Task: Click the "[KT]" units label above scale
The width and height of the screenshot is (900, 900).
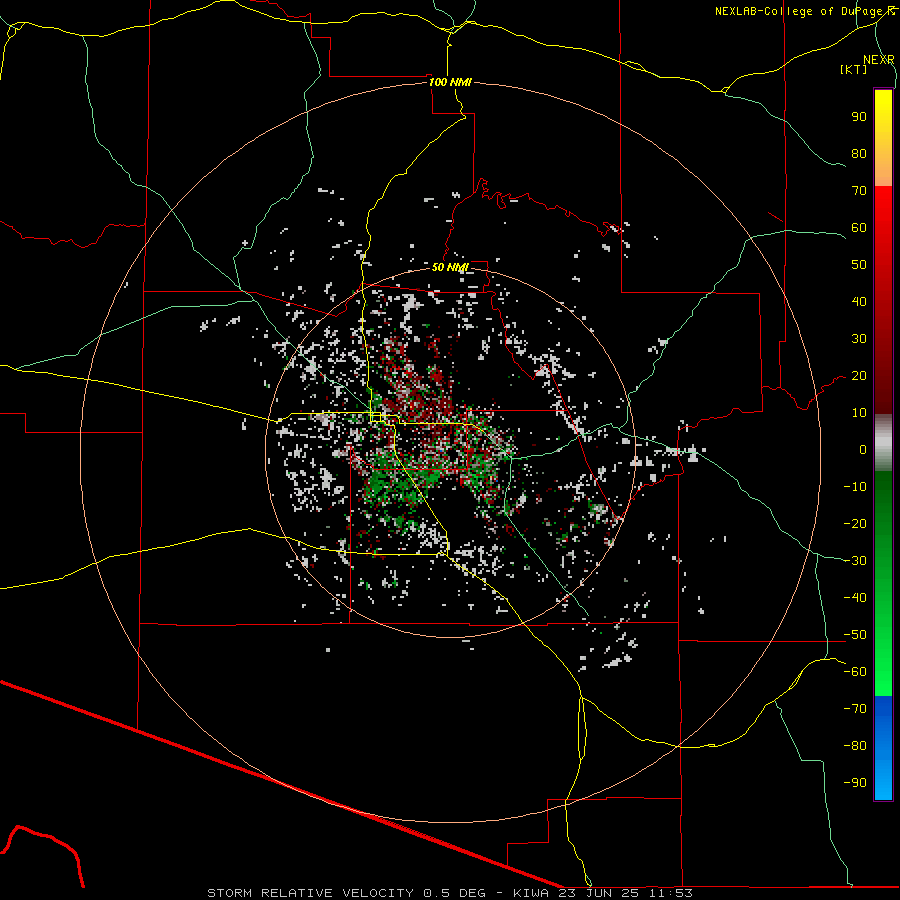Action: 854,69
